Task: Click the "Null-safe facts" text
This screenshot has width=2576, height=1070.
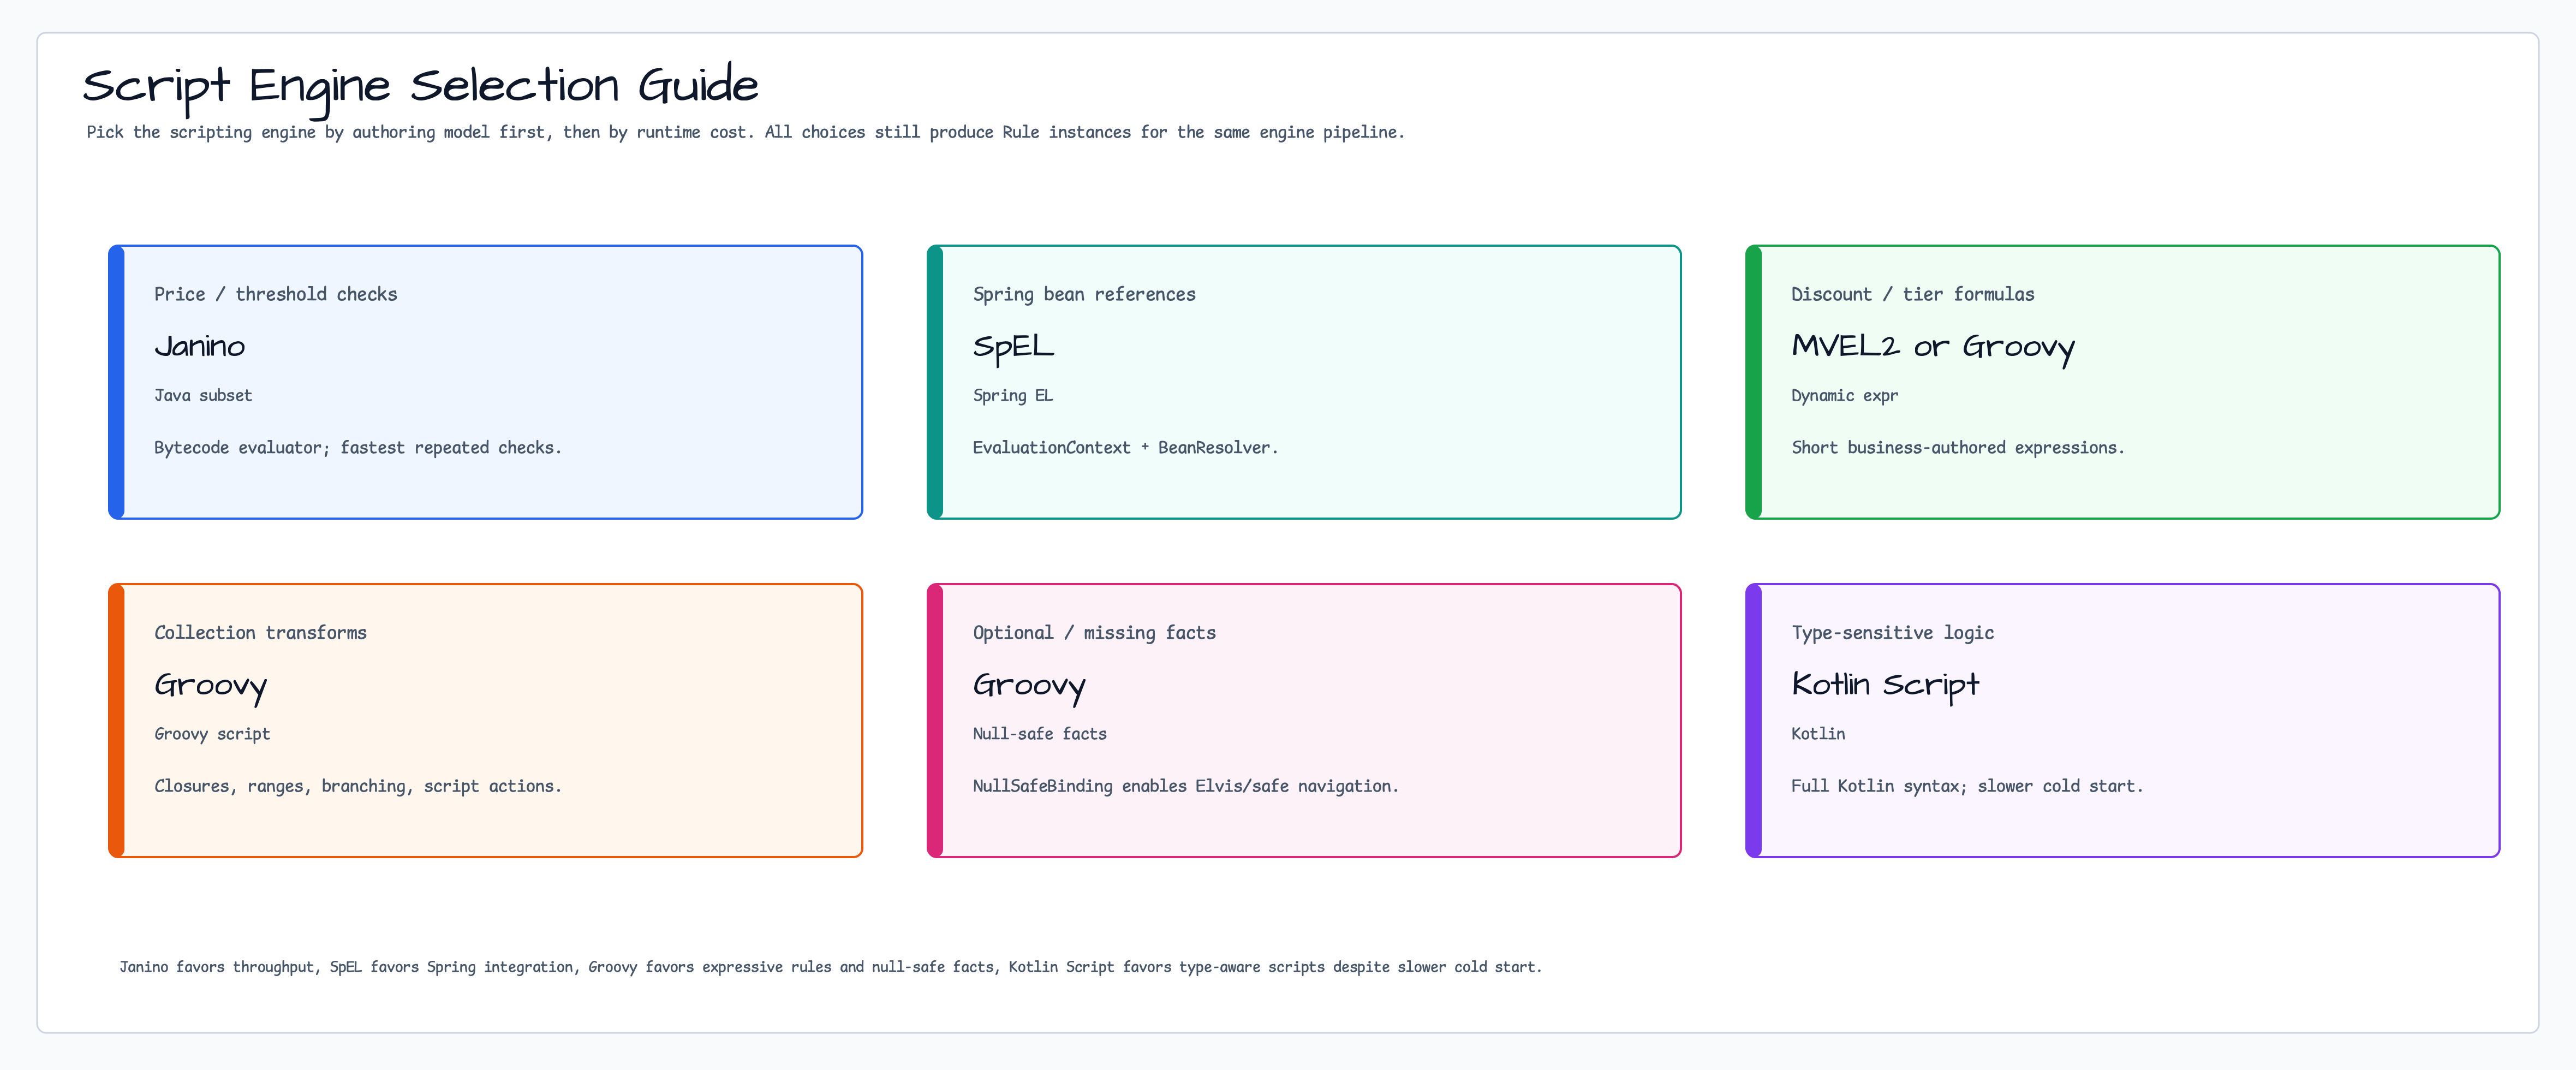Action: pos(1039,734)
